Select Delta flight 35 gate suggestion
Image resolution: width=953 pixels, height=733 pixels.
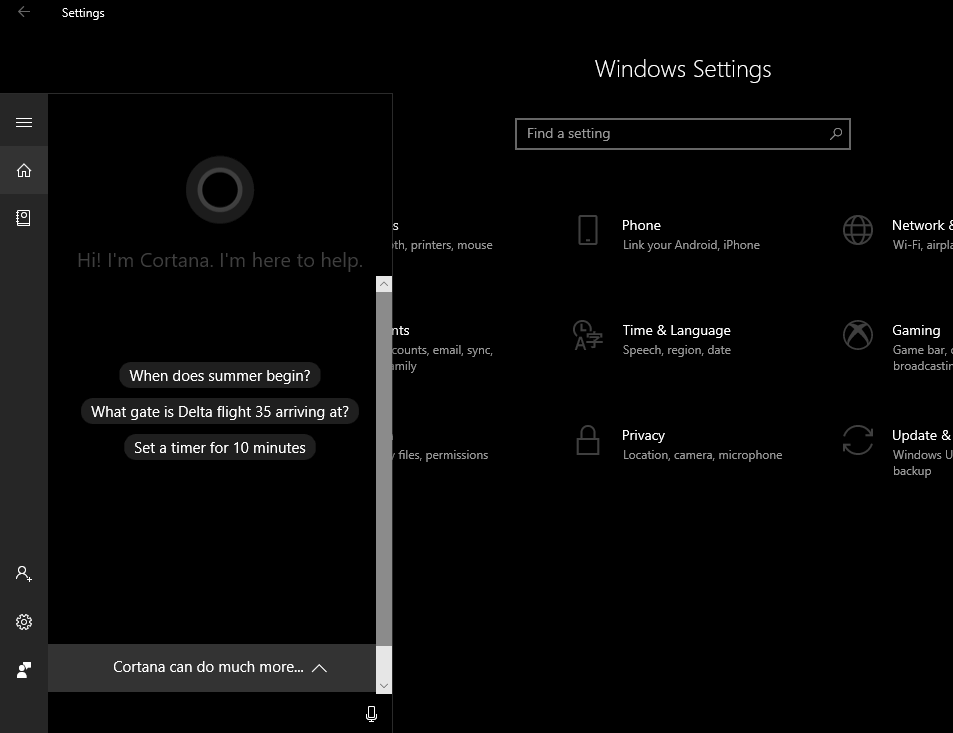pyautogui.click(x=220, y=411)
